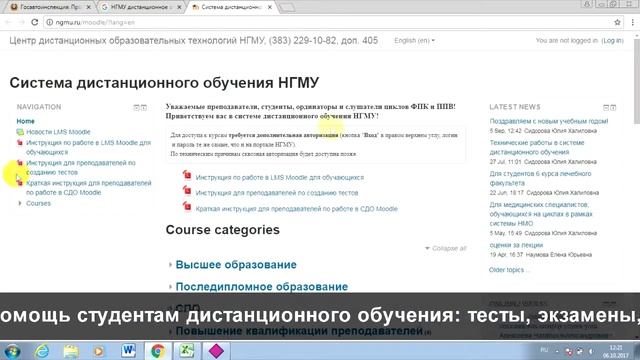
Task: Switch to Excel in the taskbar
Action: [187, 351]
